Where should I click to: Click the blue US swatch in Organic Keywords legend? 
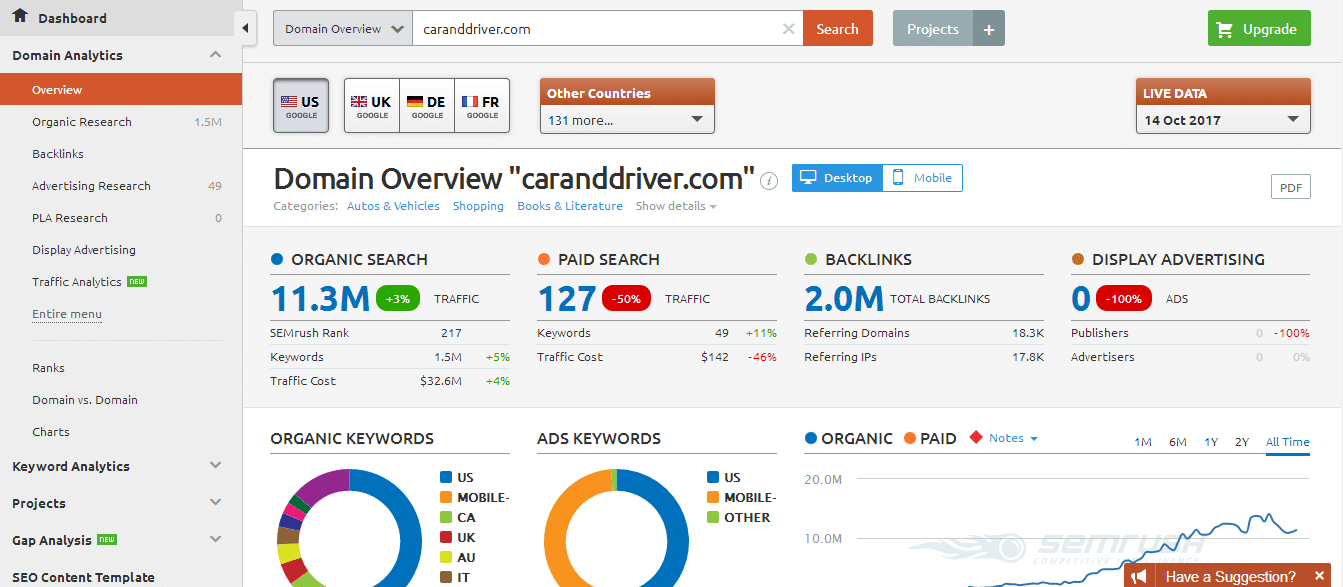click(x=446, y=478)
